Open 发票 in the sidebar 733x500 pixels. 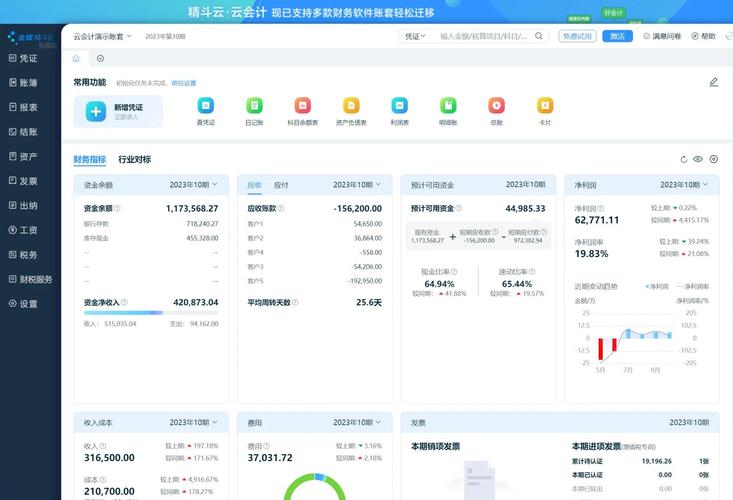coord(23,181)
